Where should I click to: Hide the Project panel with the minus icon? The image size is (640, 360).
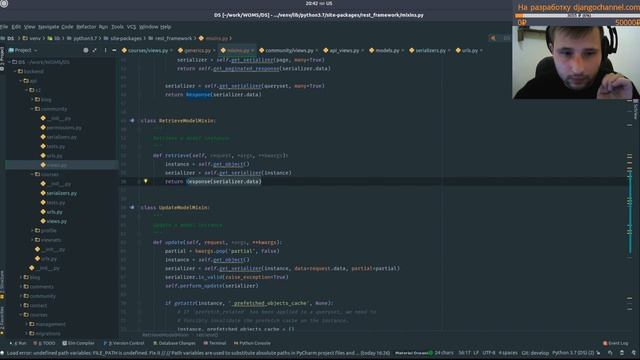(114, 50)
